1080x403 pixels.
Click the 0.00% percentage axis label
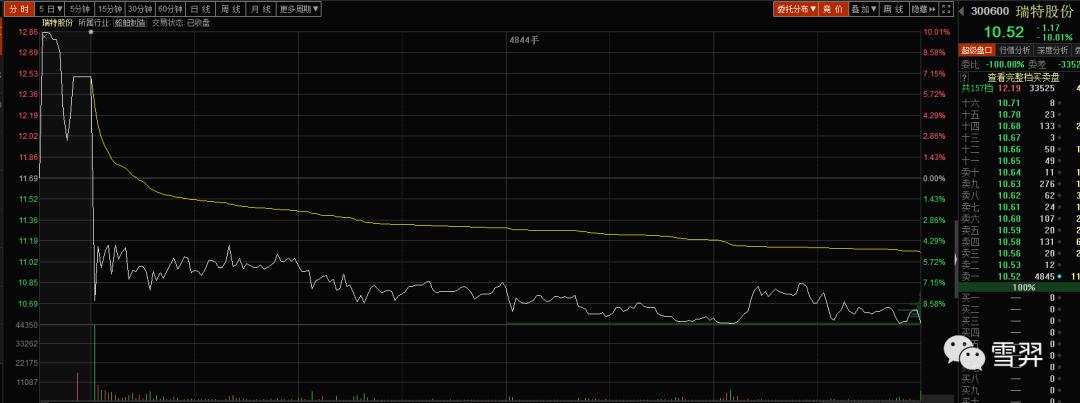click(935, 178)
